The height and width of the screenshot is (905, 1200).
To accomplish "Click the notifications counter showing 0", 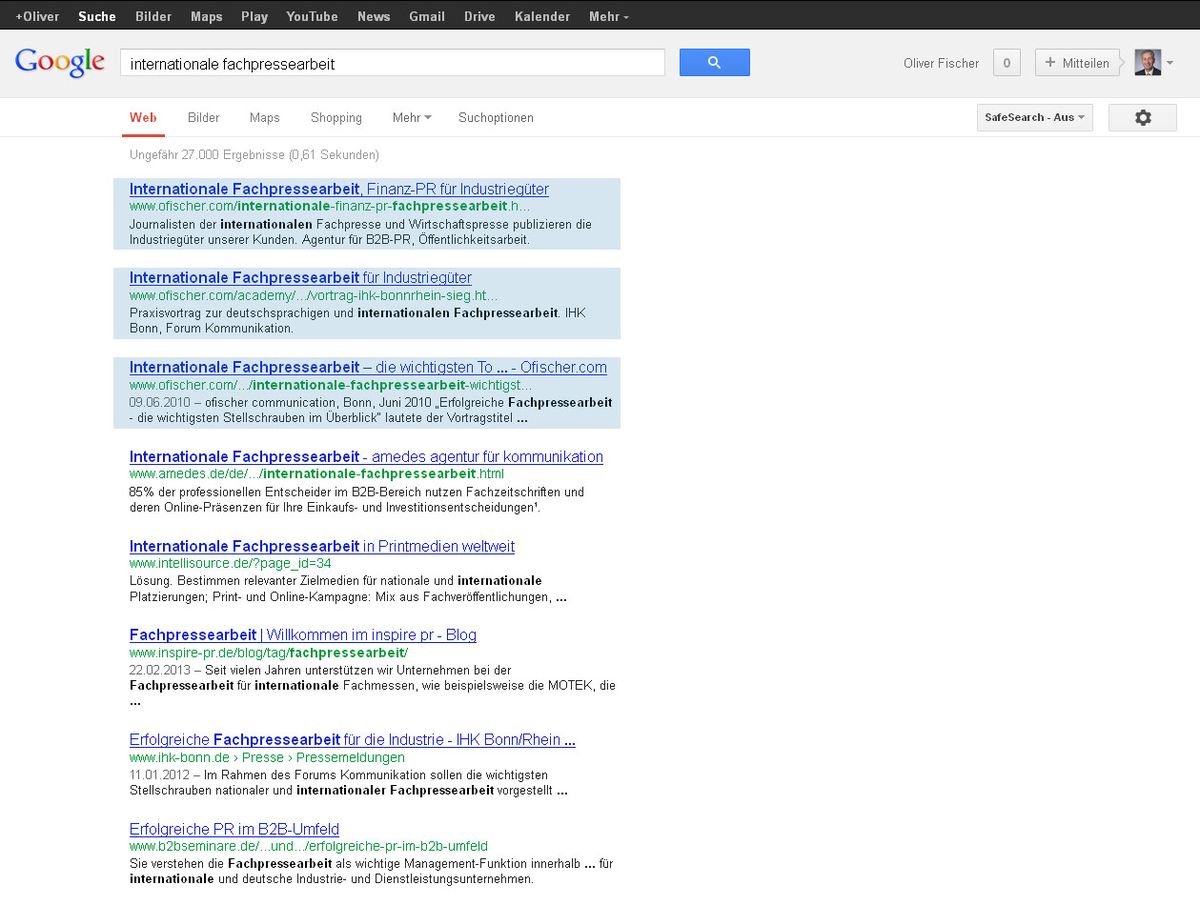I will (1006, 63).
